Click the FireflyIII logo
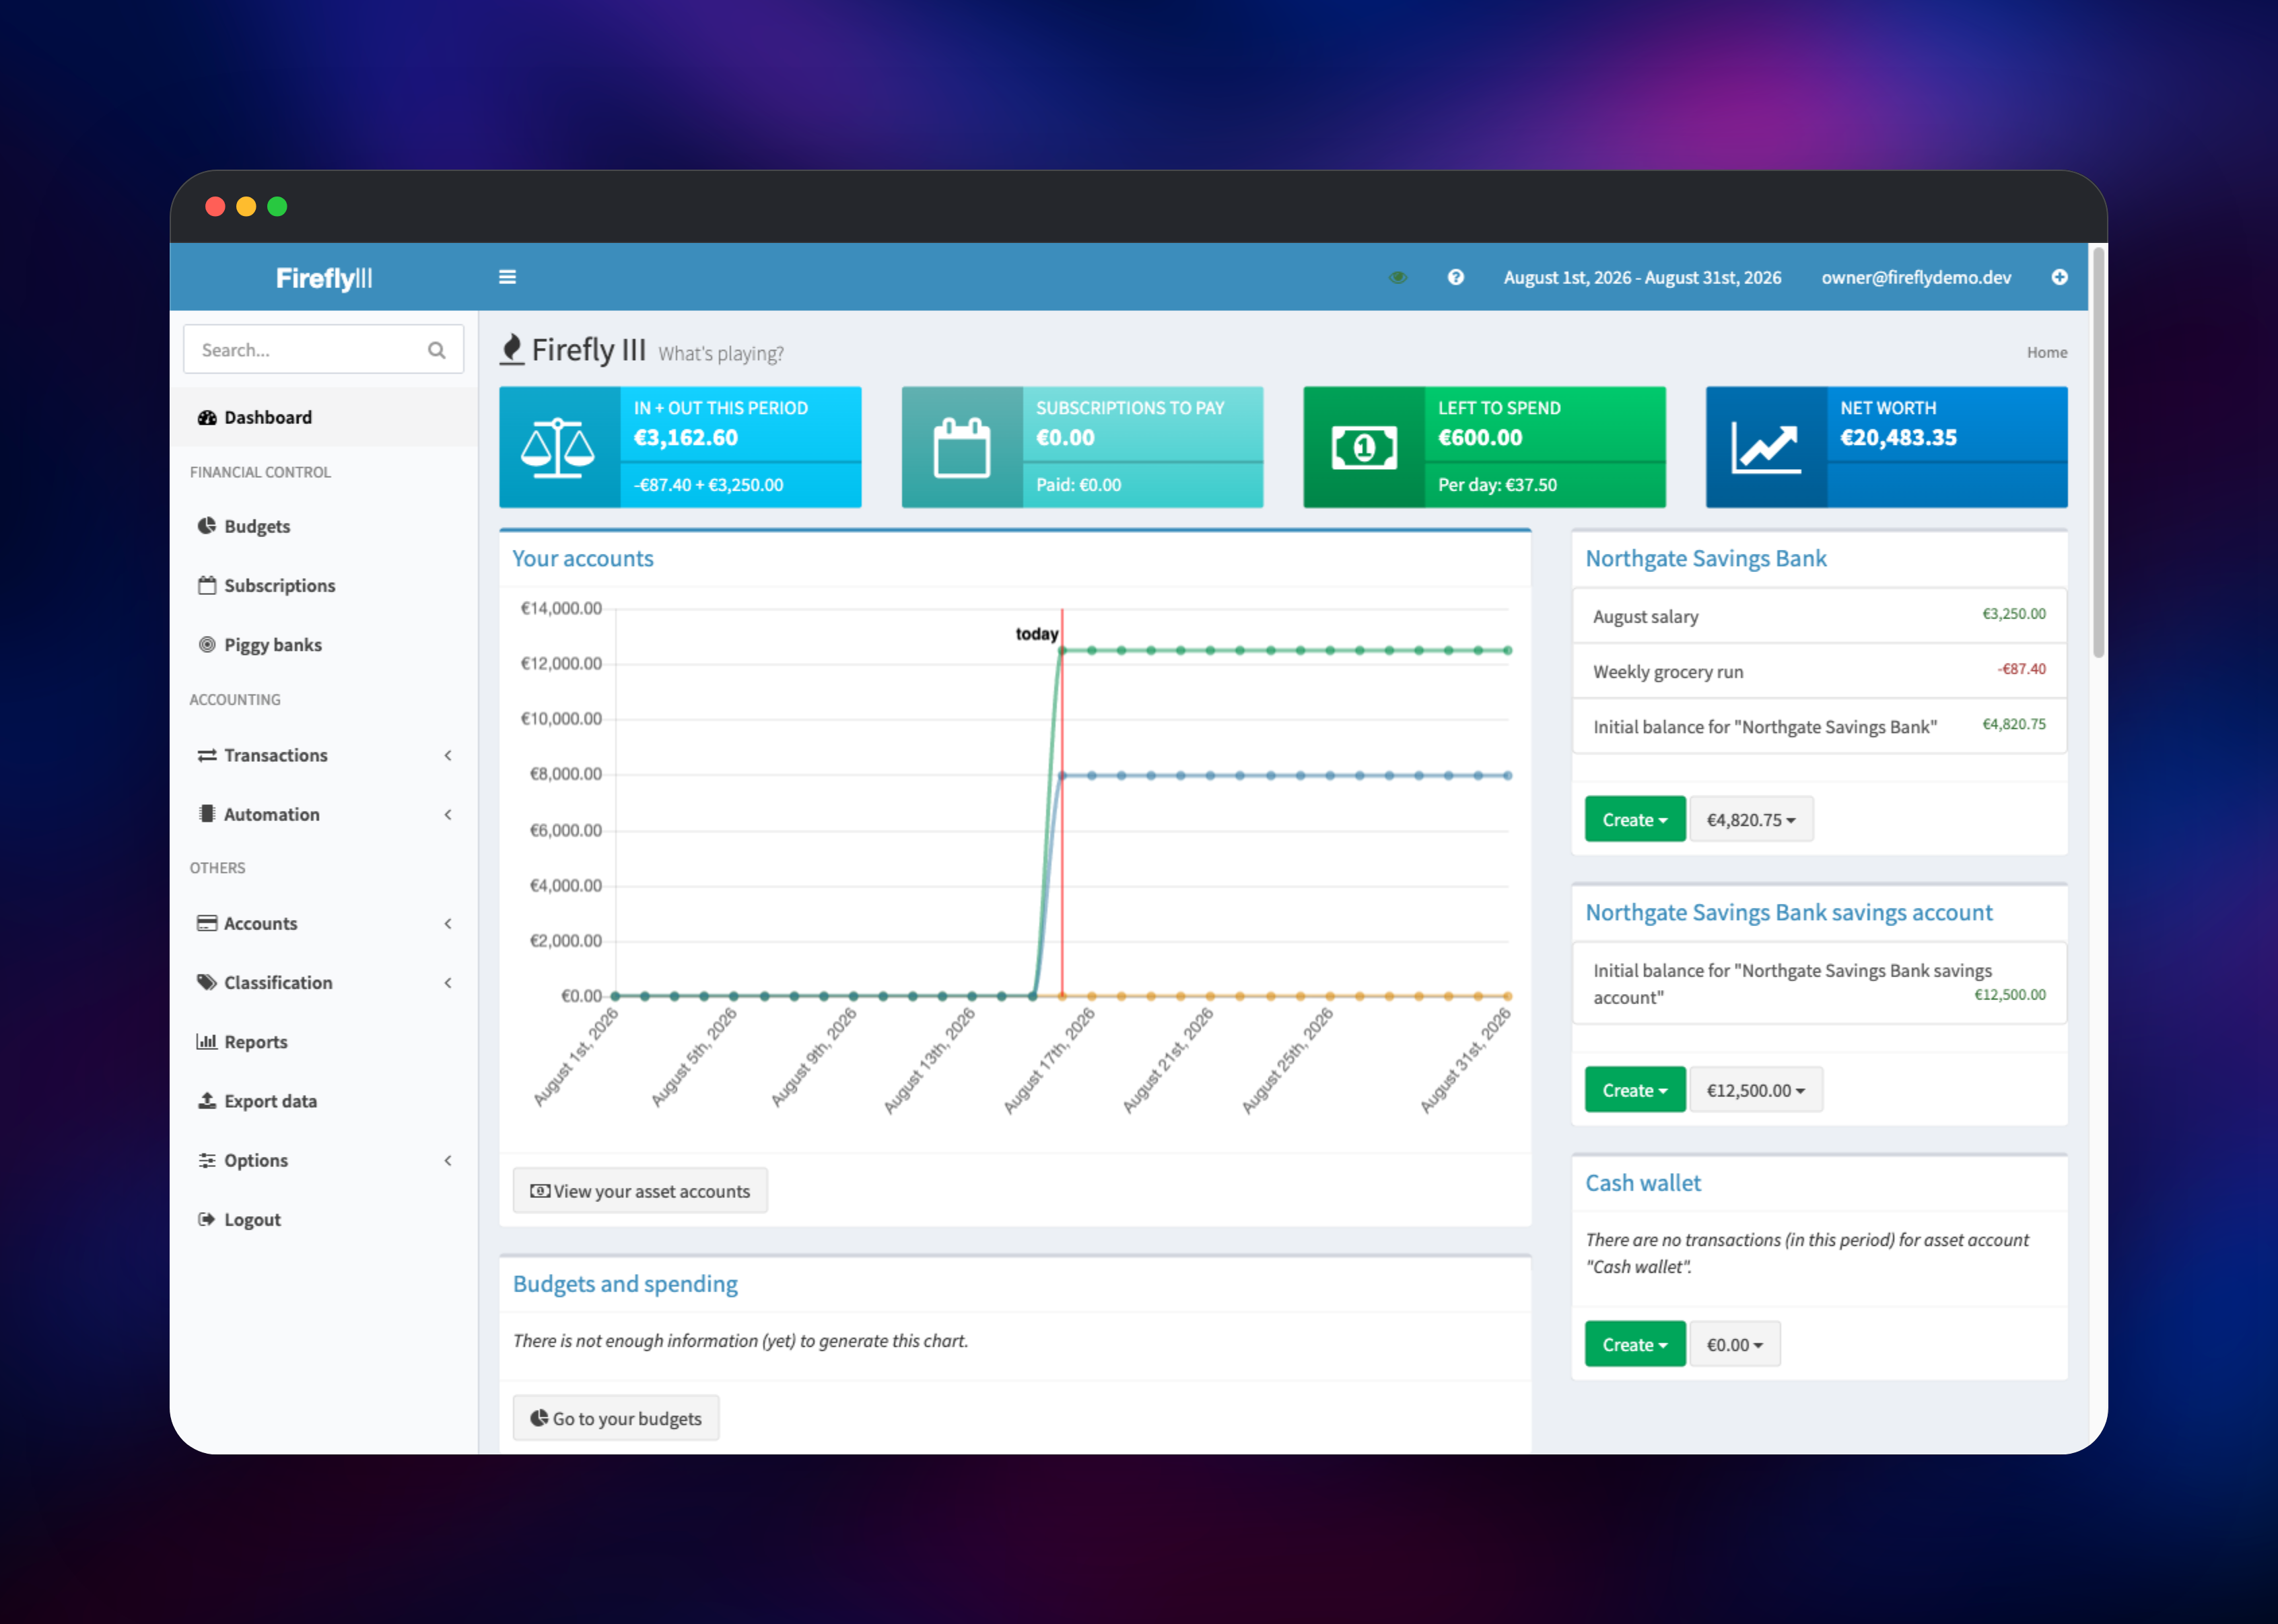The image size is (2278, 1624). [x=324, y=278]
